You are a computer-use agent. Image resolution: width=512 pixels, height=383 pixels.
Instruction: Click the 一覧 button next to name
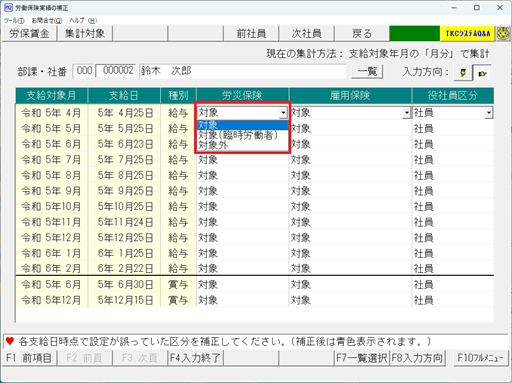(x=367, y=71)
